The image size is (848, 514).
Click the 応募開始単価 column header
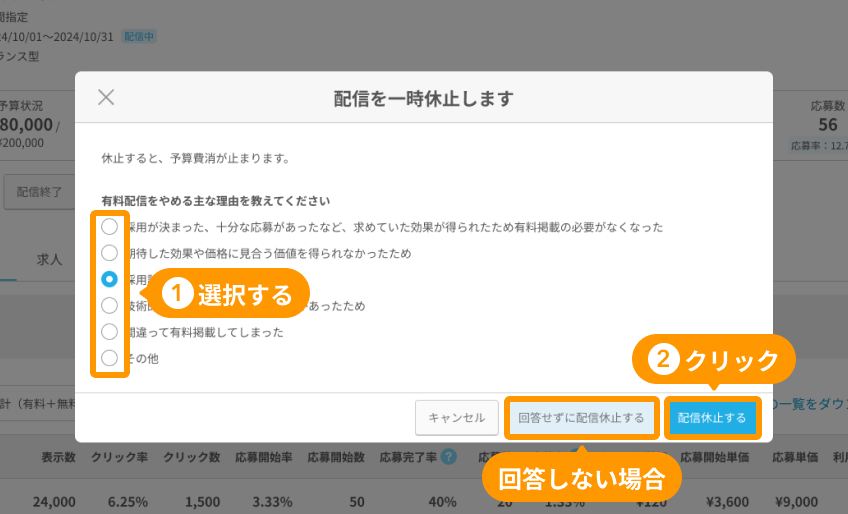[x=714, y=457]
